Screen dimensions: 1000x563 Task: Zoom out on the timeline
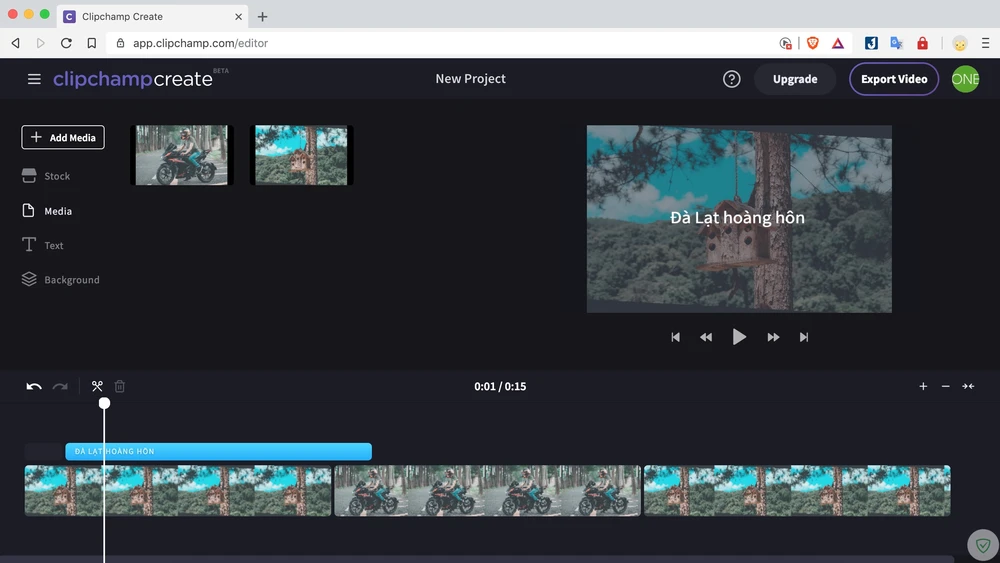(946, 387)
